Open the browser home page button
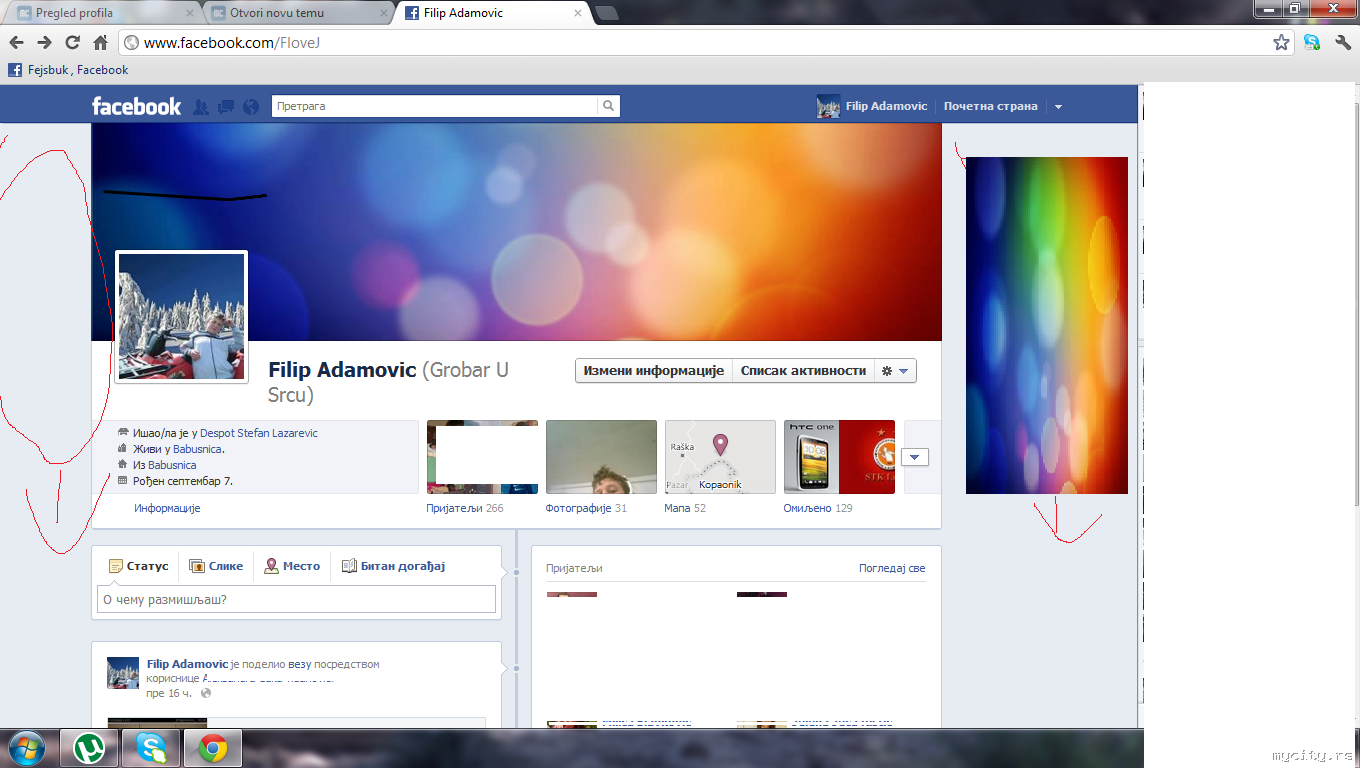Screen dimensions: 1360x768 coord(100,43)
